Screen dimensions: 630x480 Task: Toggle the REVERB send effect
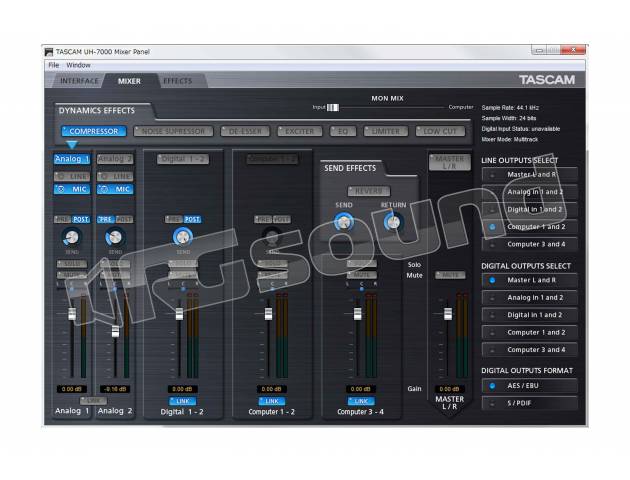(369, 191)
